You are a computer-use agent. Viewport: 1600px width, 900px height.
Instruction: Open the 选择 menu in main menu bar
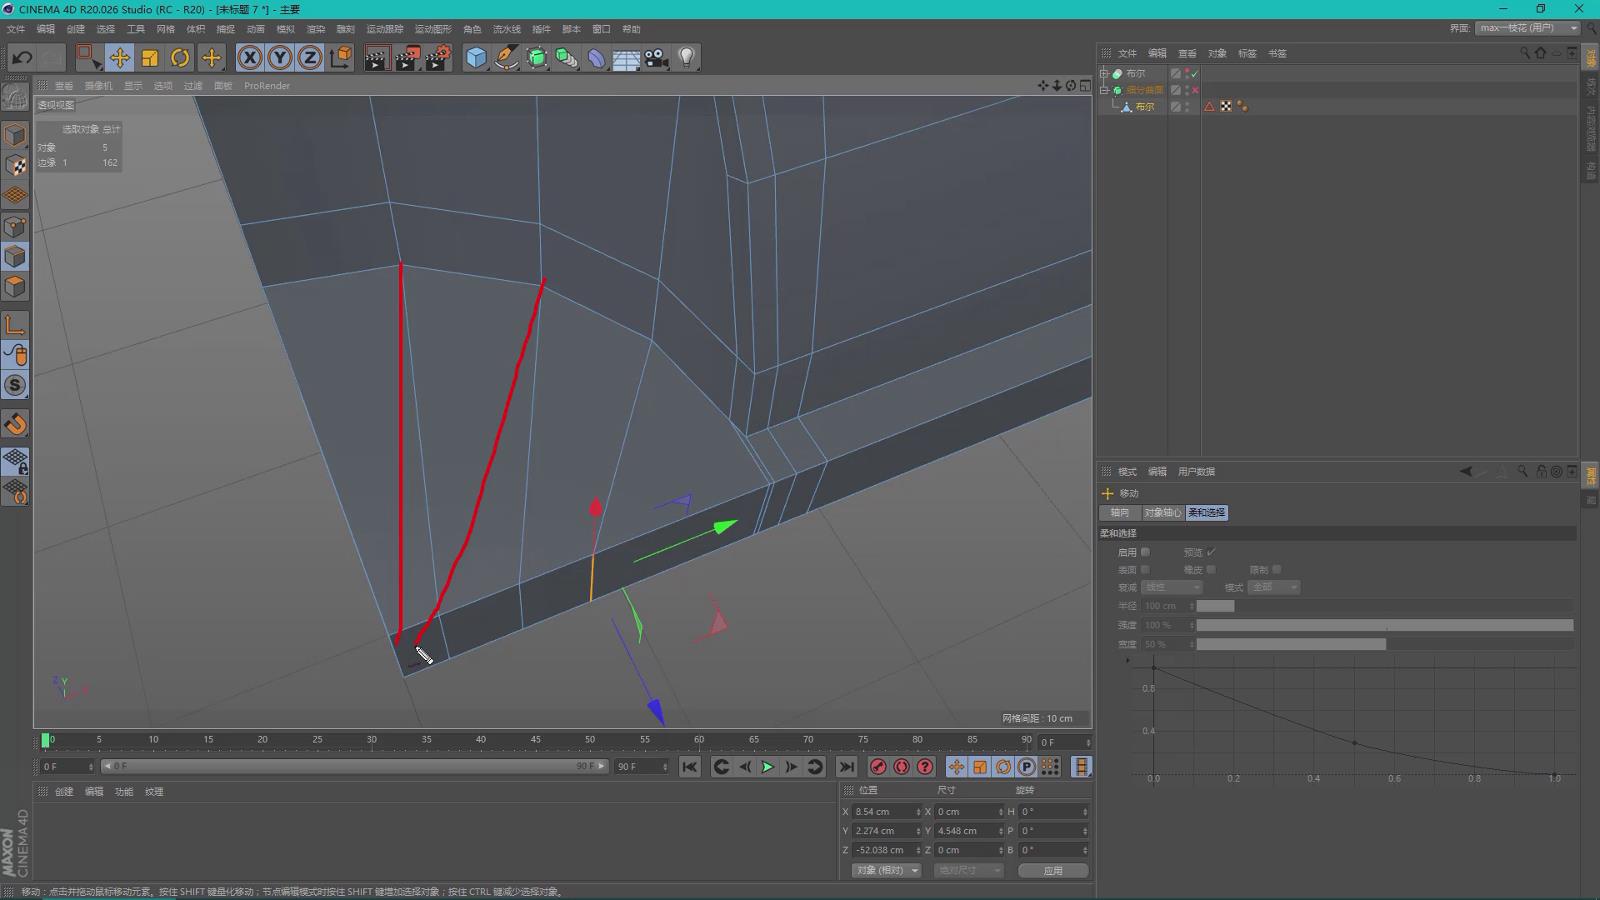[106, 29]
